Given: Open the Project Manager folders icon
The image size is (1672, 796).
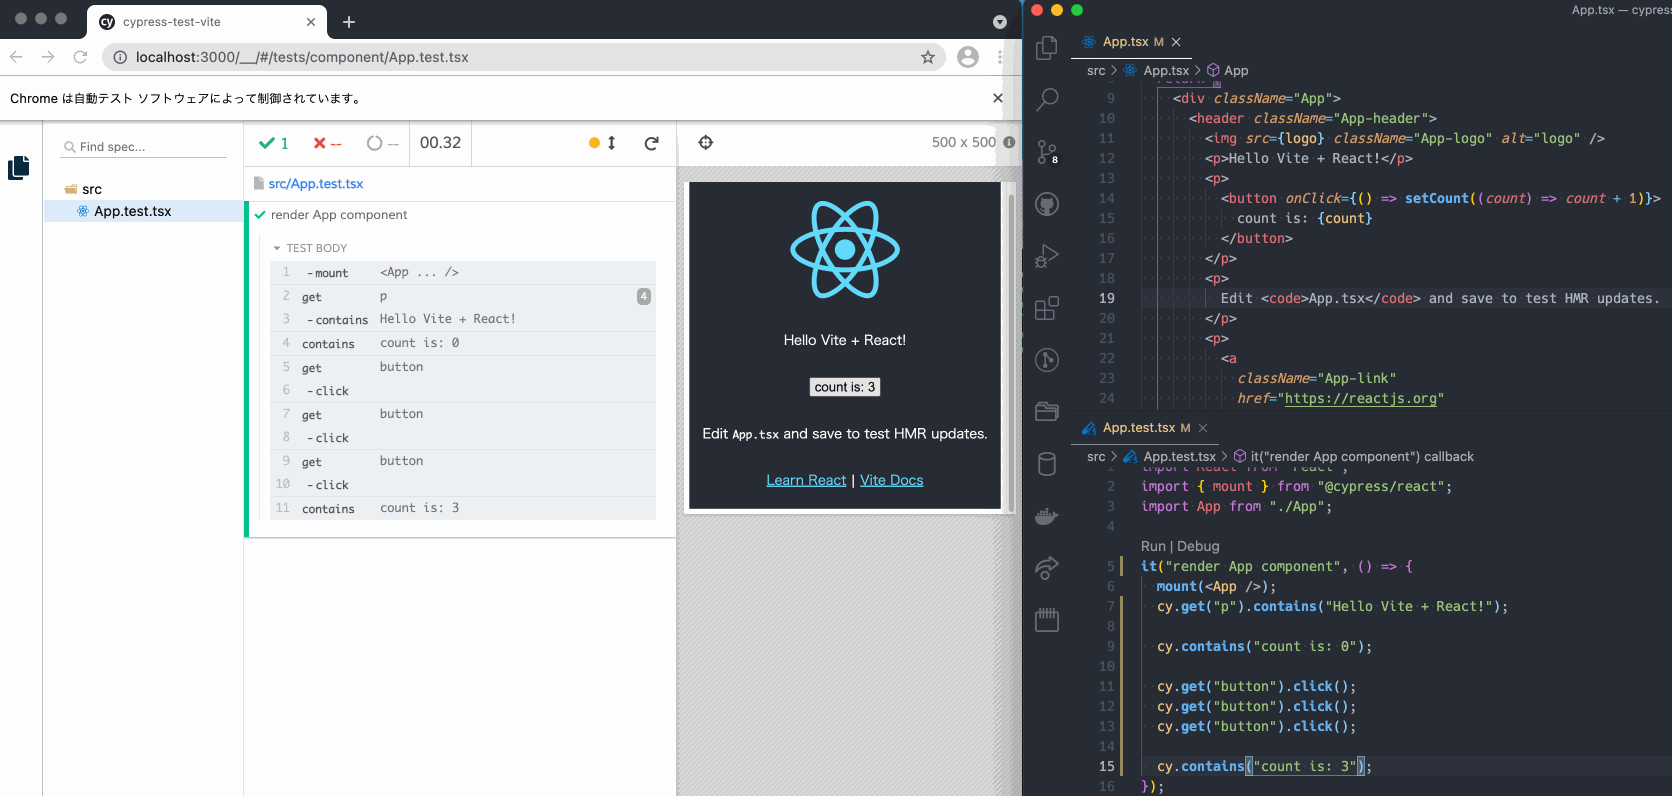Looking at the screenshot, I should [x=1047, y=412].
